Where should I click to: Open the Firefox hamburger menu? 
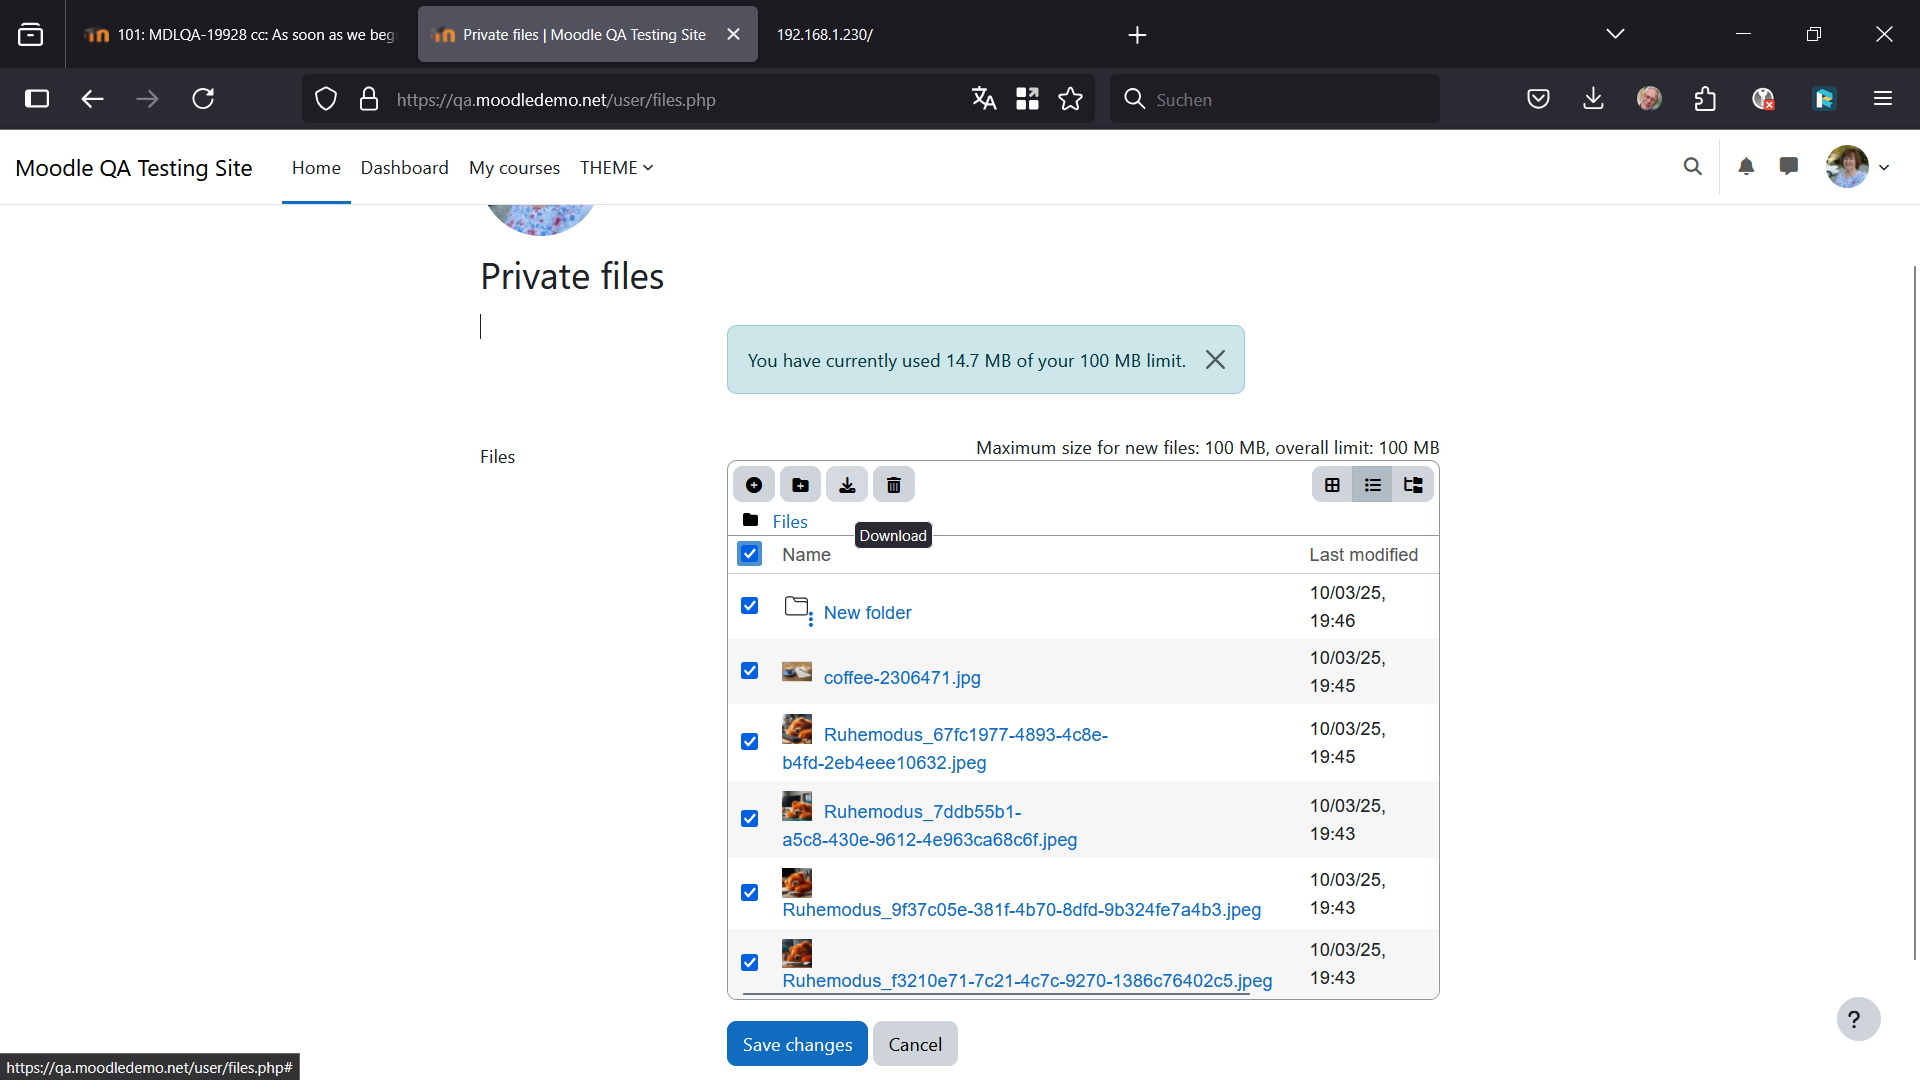[1883, 99]
